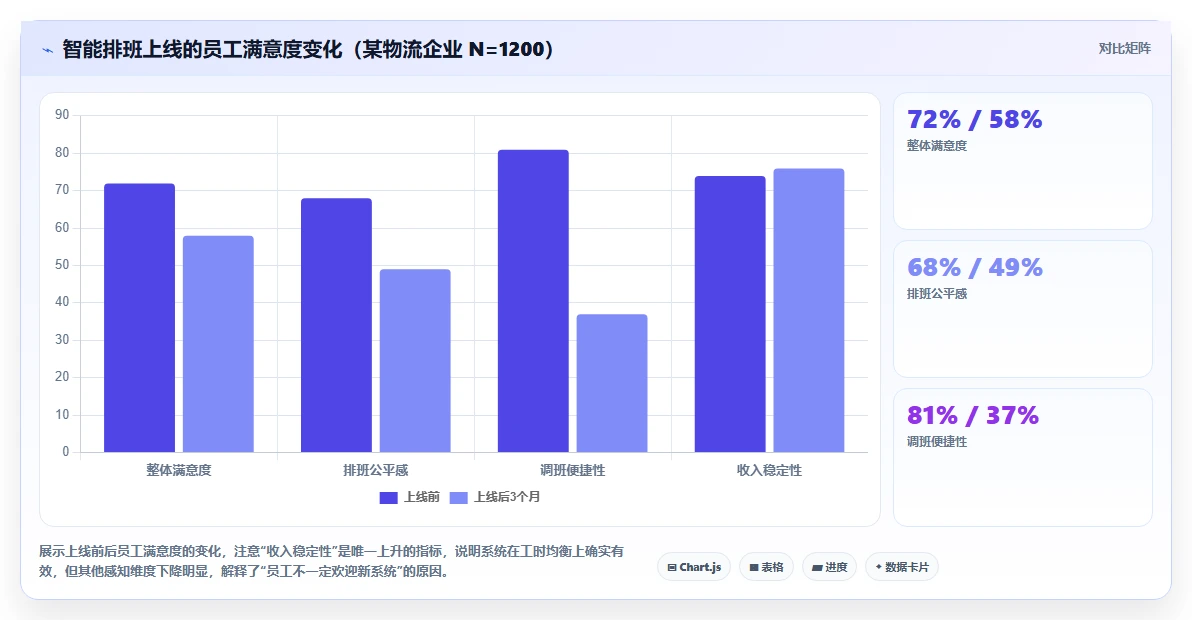Image resolution: width=1192 pixels, height=620 pixels.
Task: Click the 上线前 bar for 收入稳定性
Action: pos(730,314)
